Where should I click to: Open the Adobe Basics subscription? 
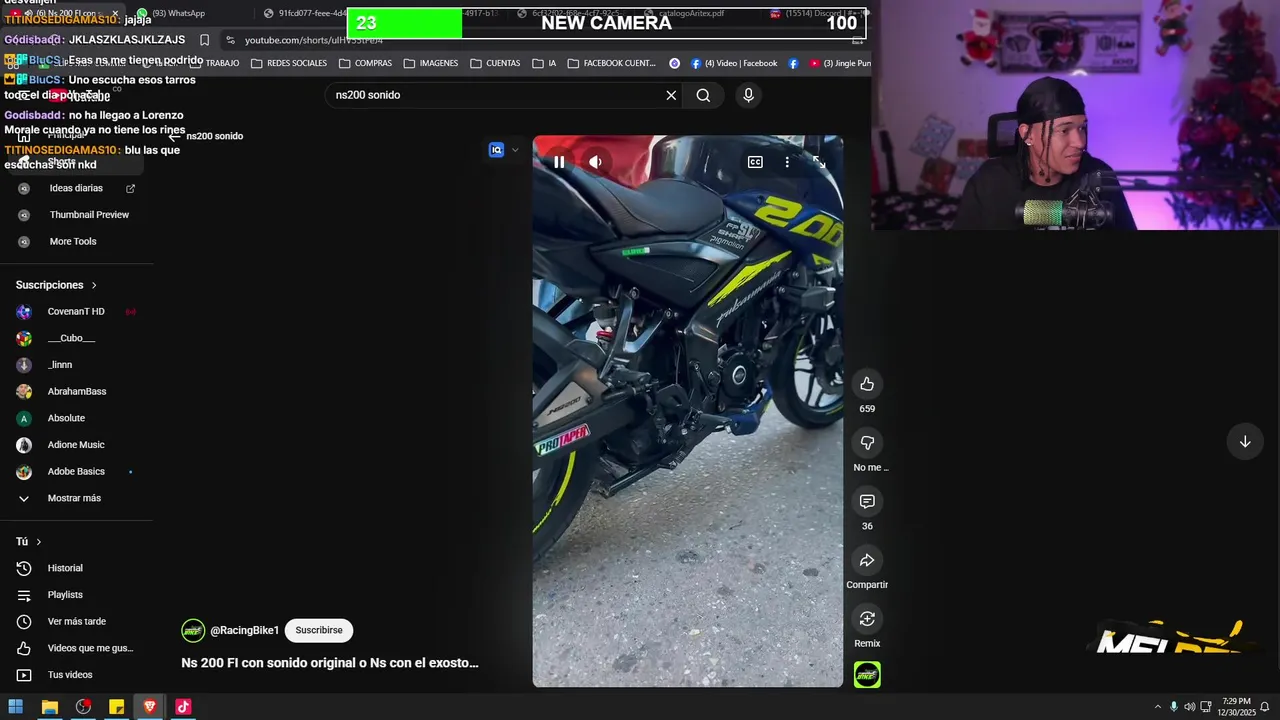pos(77,471)
